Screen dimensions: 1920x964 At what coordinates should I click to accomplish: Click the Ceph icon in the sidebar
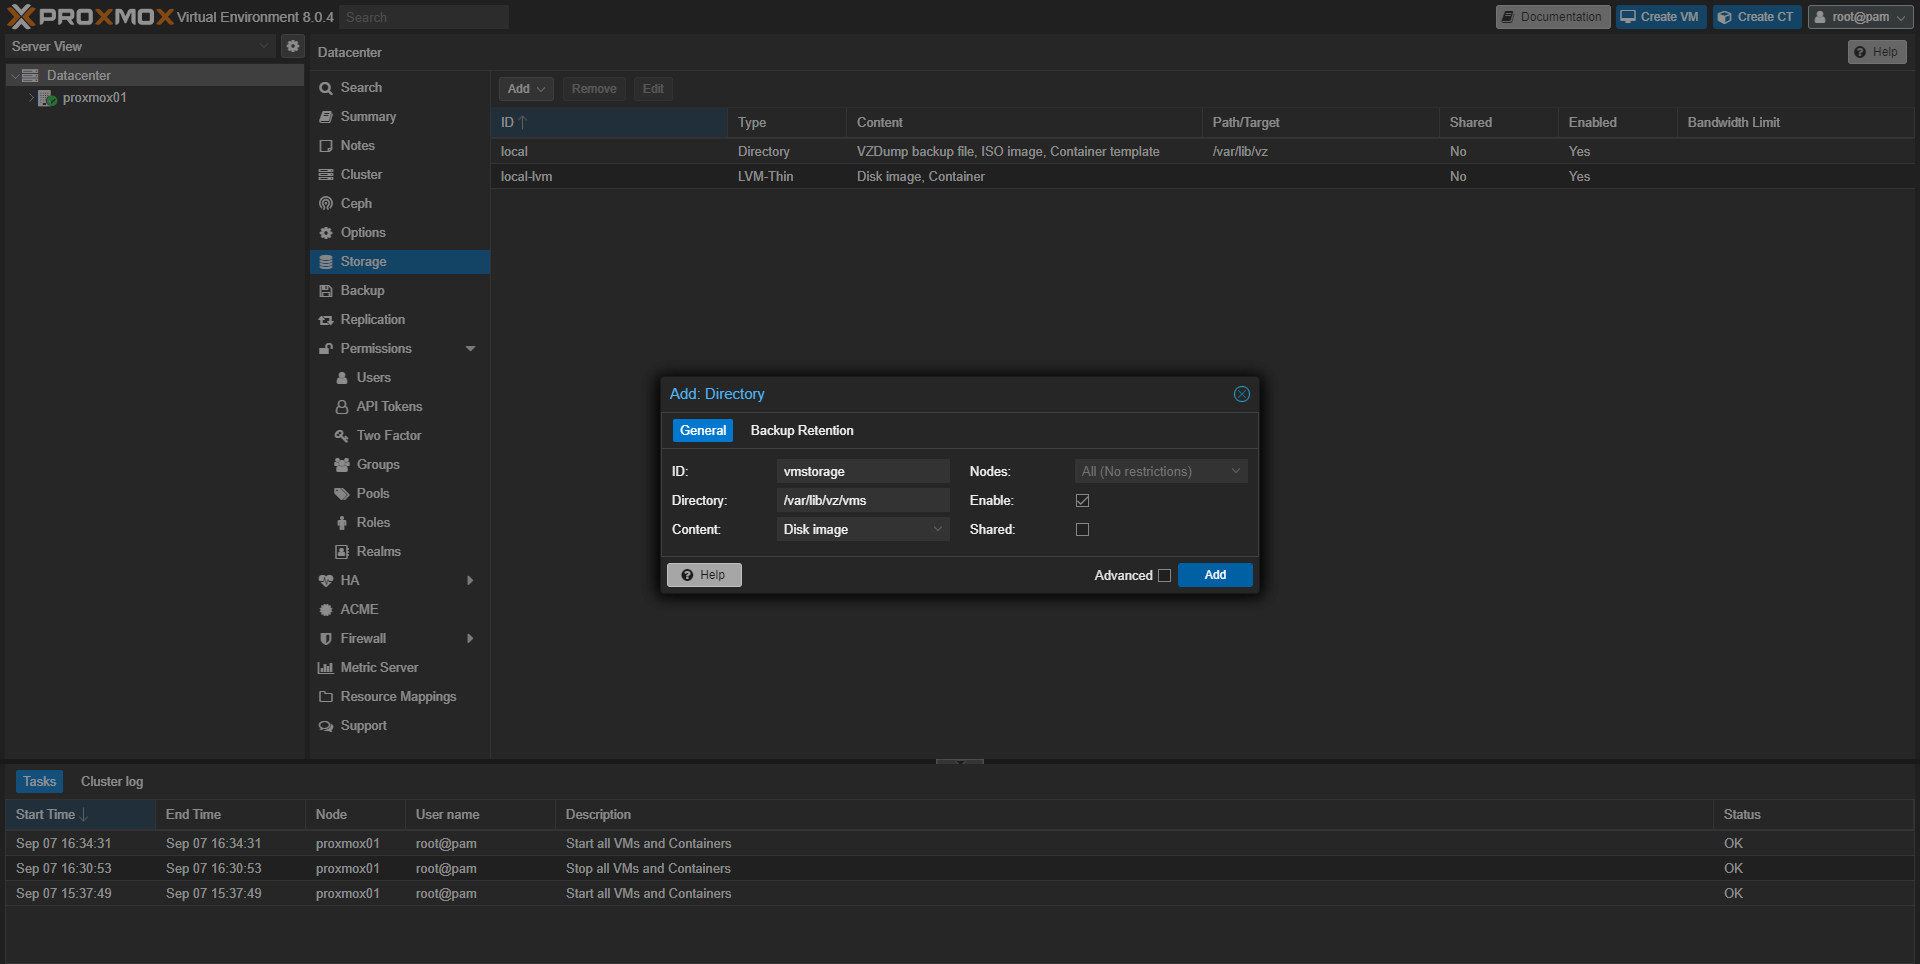[x=326, y=204]
